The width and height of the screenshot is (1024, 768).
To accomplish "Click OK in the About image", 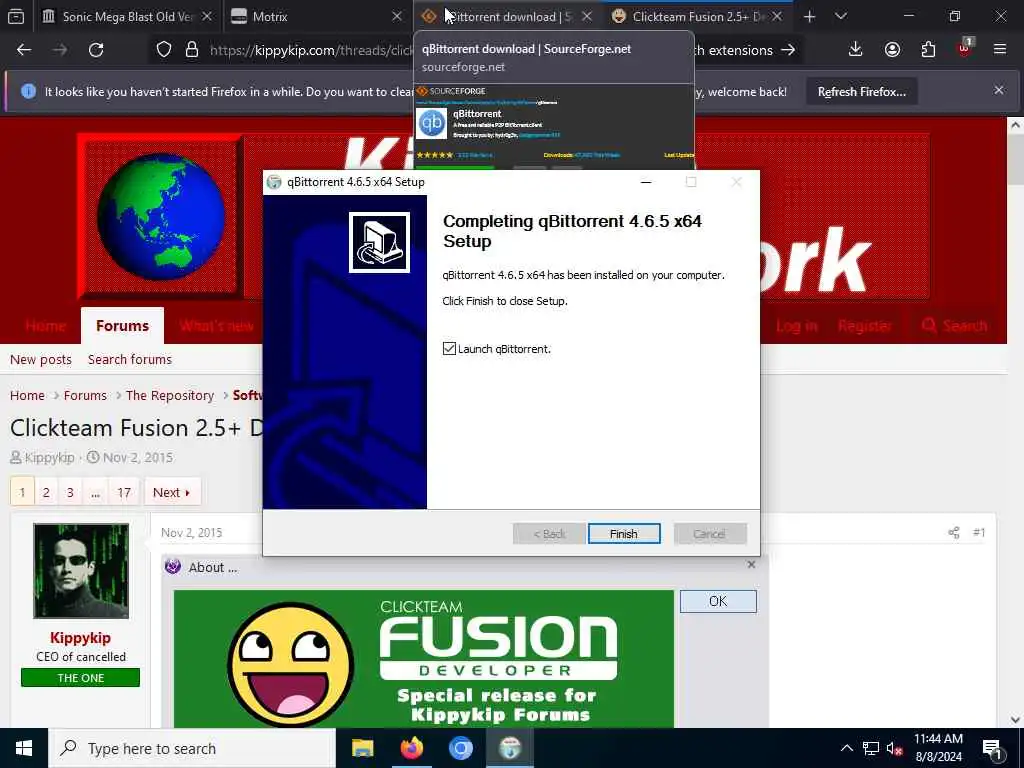I will tap(718, 601).
